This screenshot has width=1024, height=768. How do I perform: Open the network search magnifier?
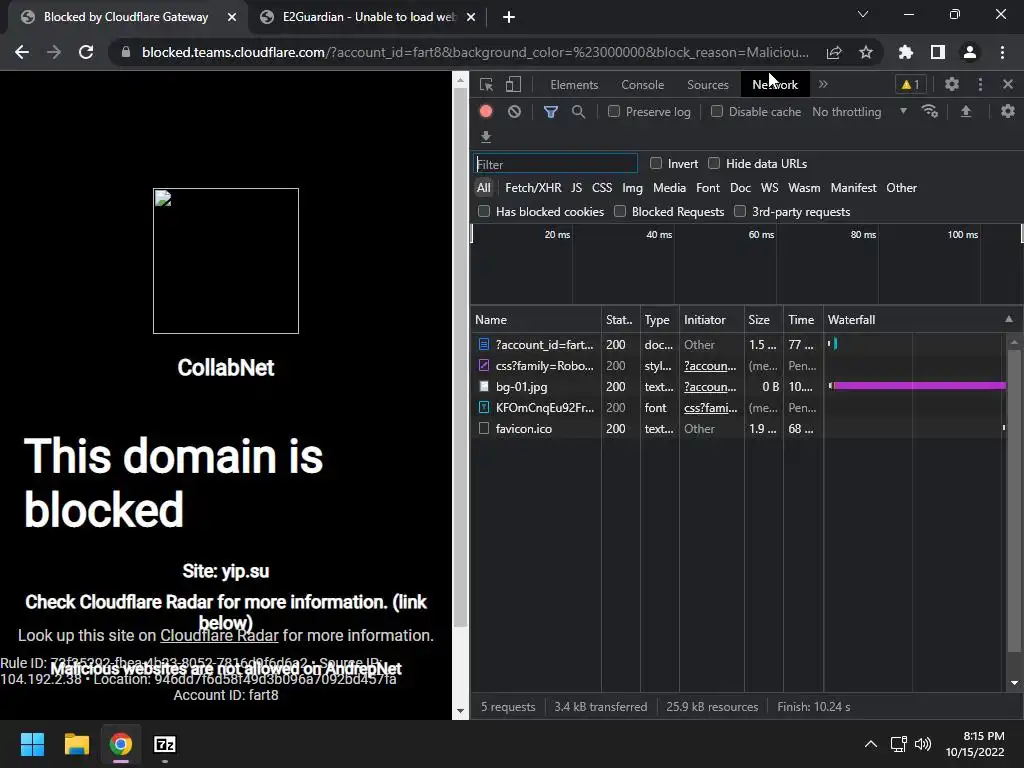pyautogui.click(x=578, y=112)
